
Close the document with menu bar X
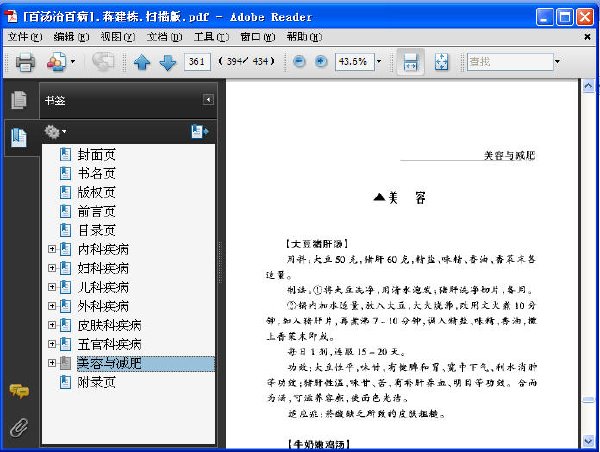pyautogui.click(x=587, y=37)
